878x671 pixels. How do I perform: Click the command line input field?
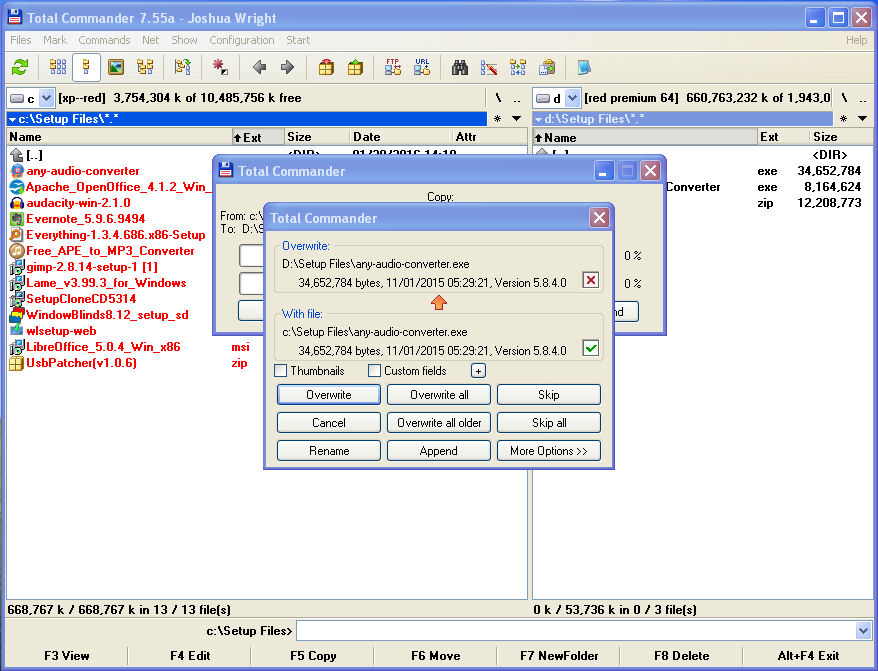(575, 631)
